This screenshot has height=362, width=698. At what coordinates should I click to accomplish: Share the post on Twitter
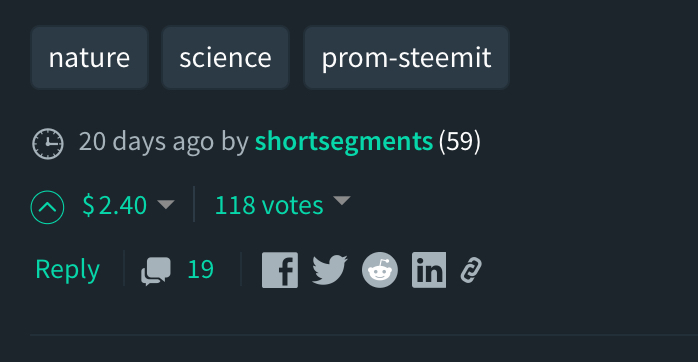330,270
